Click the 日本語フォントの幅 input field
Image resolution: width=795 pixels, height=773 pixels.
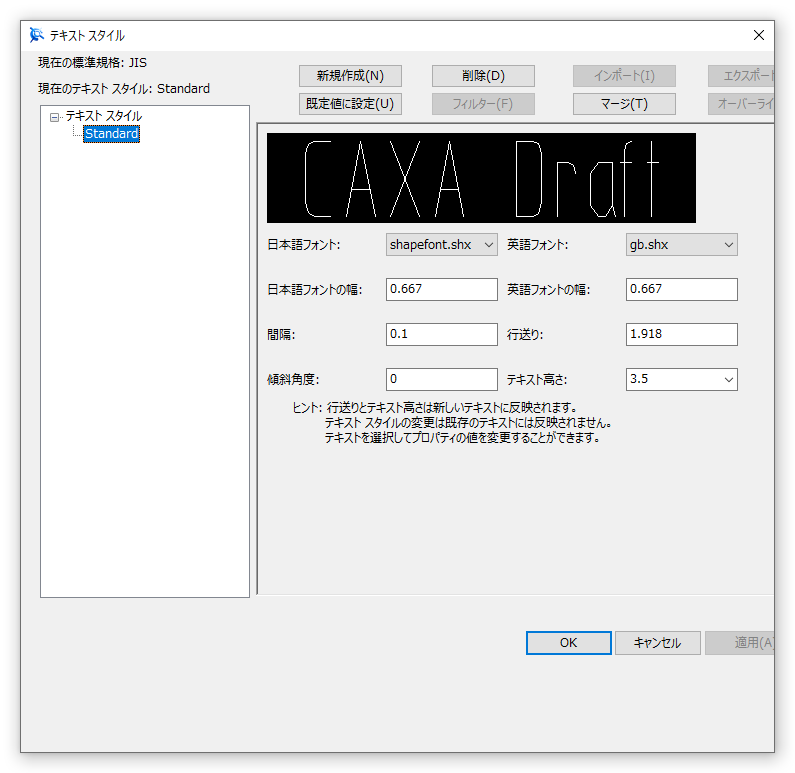(x=441, y=289)
